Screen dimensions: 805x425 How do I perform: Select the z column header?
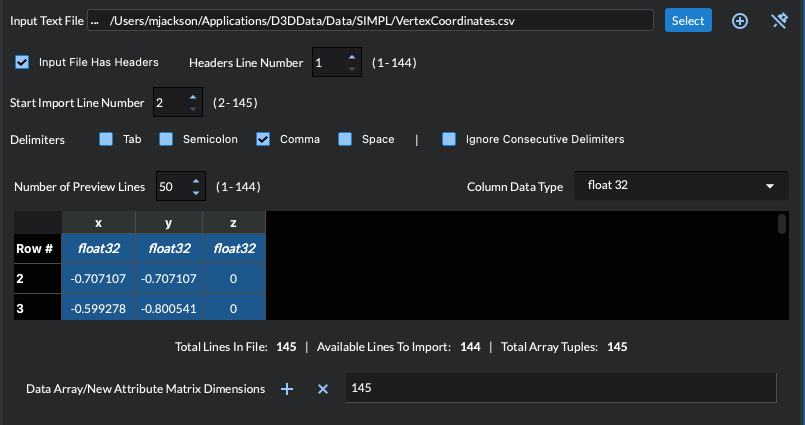pyautogui.click(x=234, y=223)
